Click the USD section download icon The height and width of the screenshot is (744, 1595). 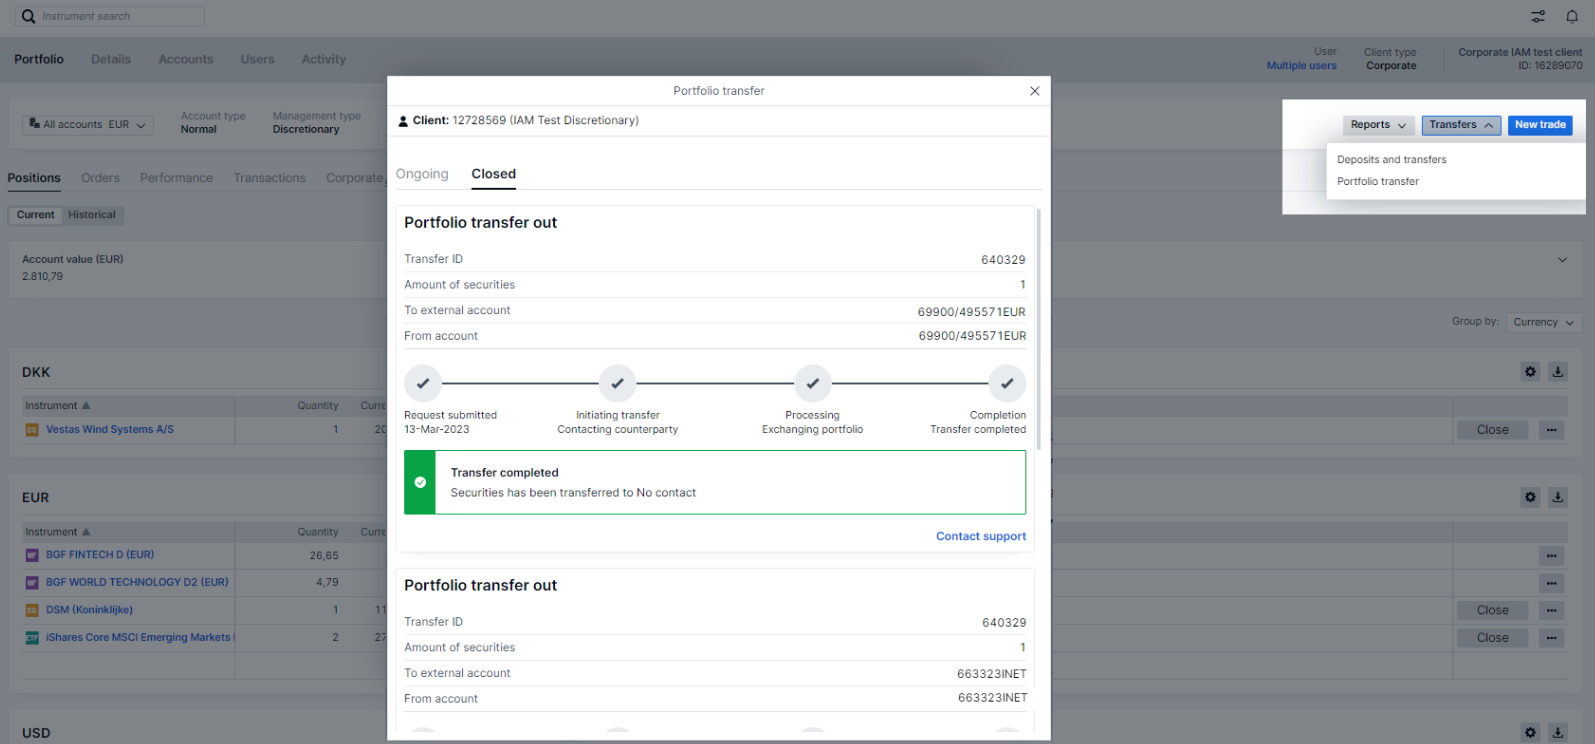point(1557,732)
